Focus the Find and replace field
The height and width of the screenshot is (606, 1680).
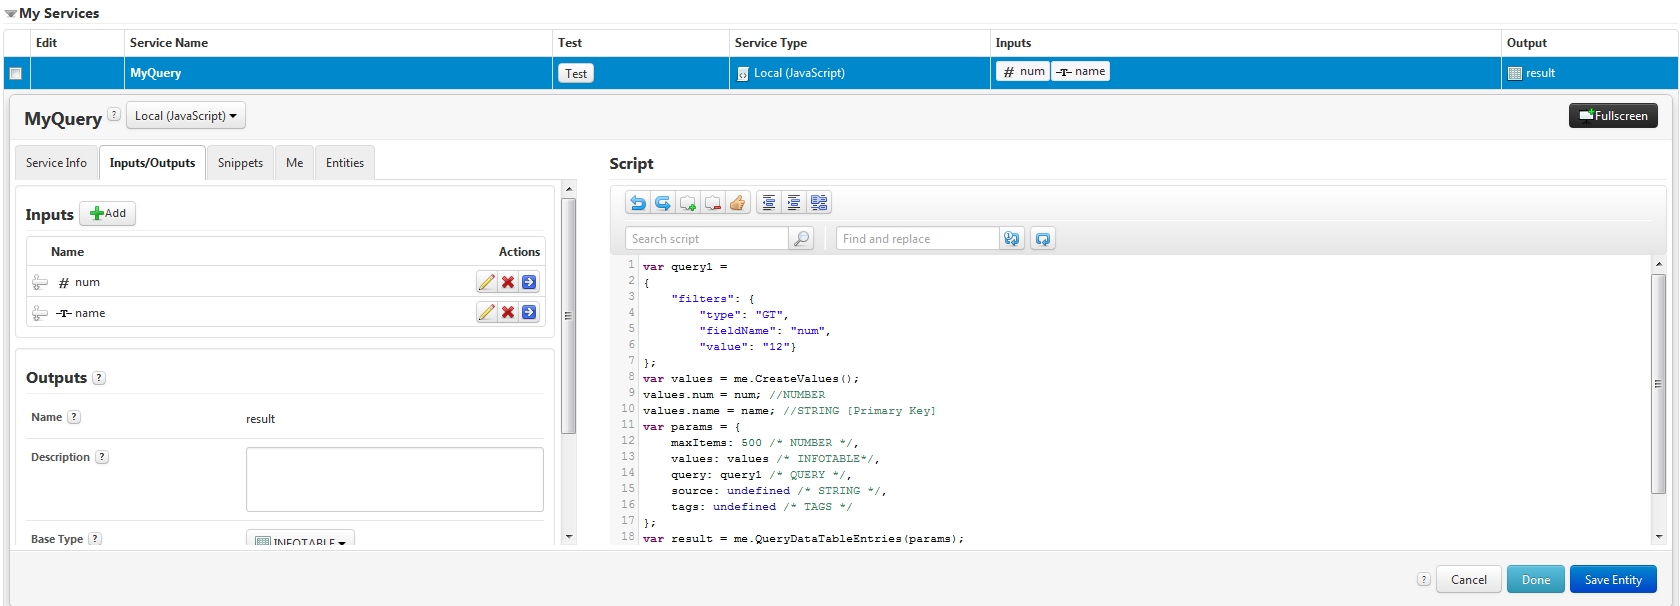(917, 239)
